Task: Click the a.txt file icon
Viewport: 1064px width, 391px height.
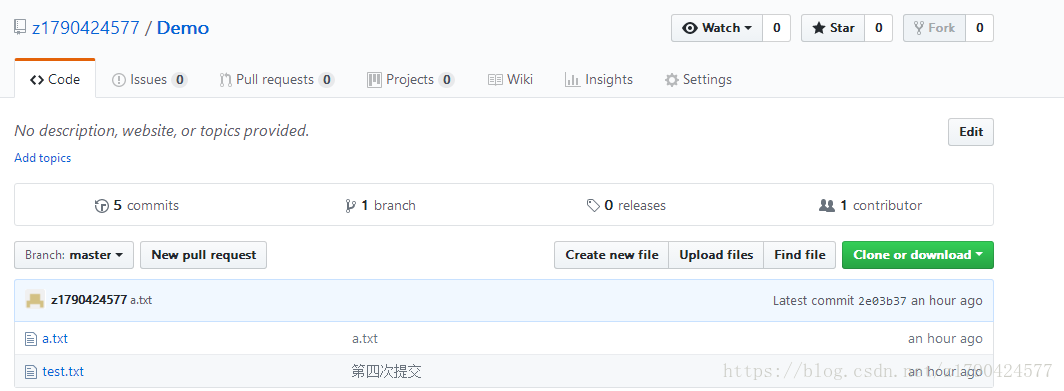Action: (x=31, y=339)
